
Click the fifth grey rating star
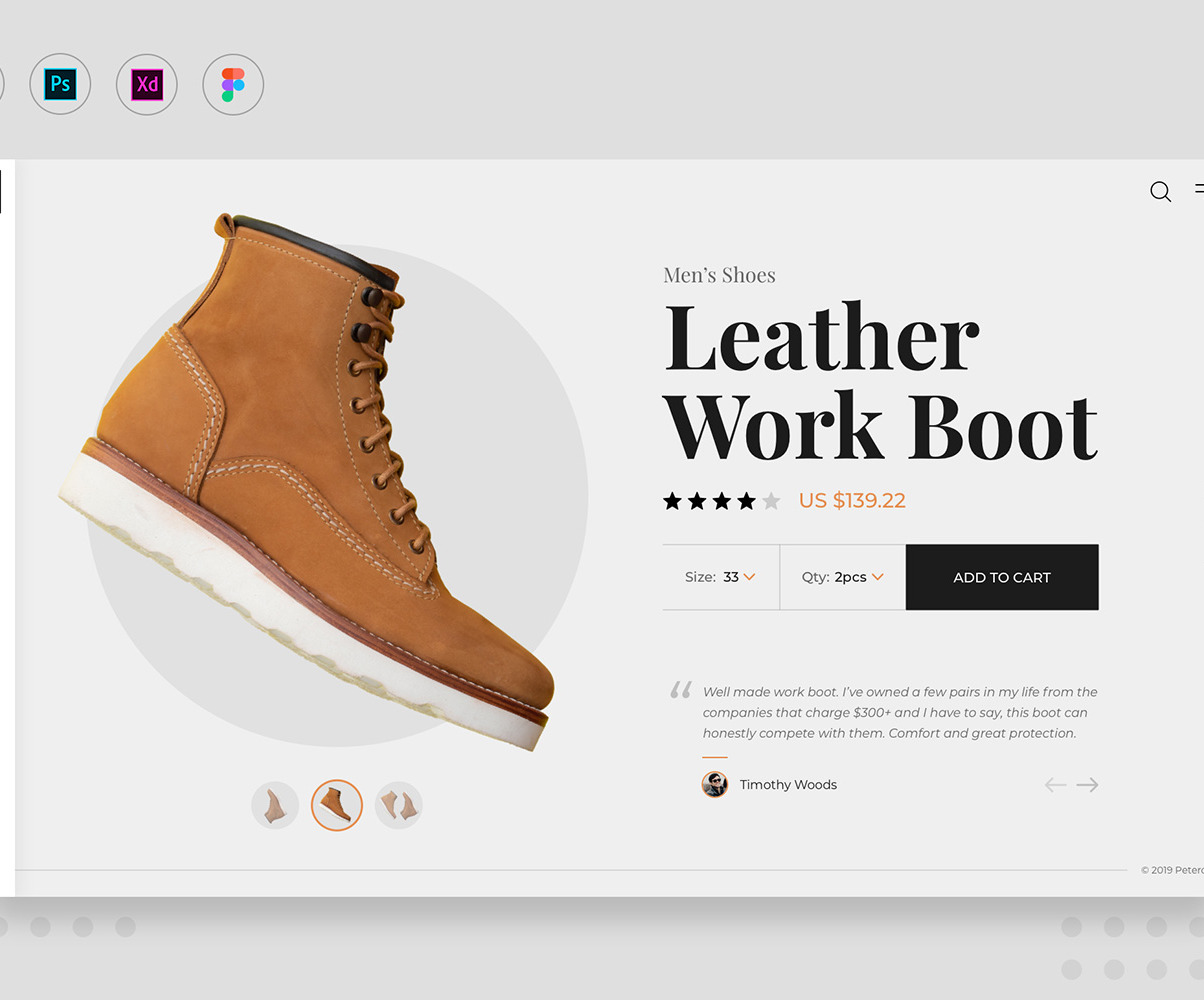[x=771, y=501]
